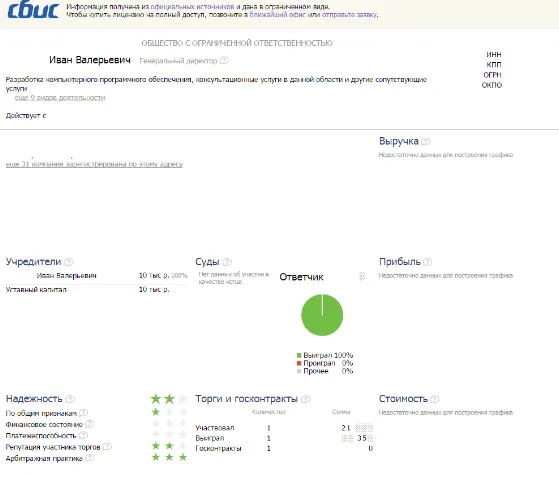Image resolution: width=559 pixels, height=477 pixels.
Task: Open help icon next to Прибыль
Action: coord(427,262)
